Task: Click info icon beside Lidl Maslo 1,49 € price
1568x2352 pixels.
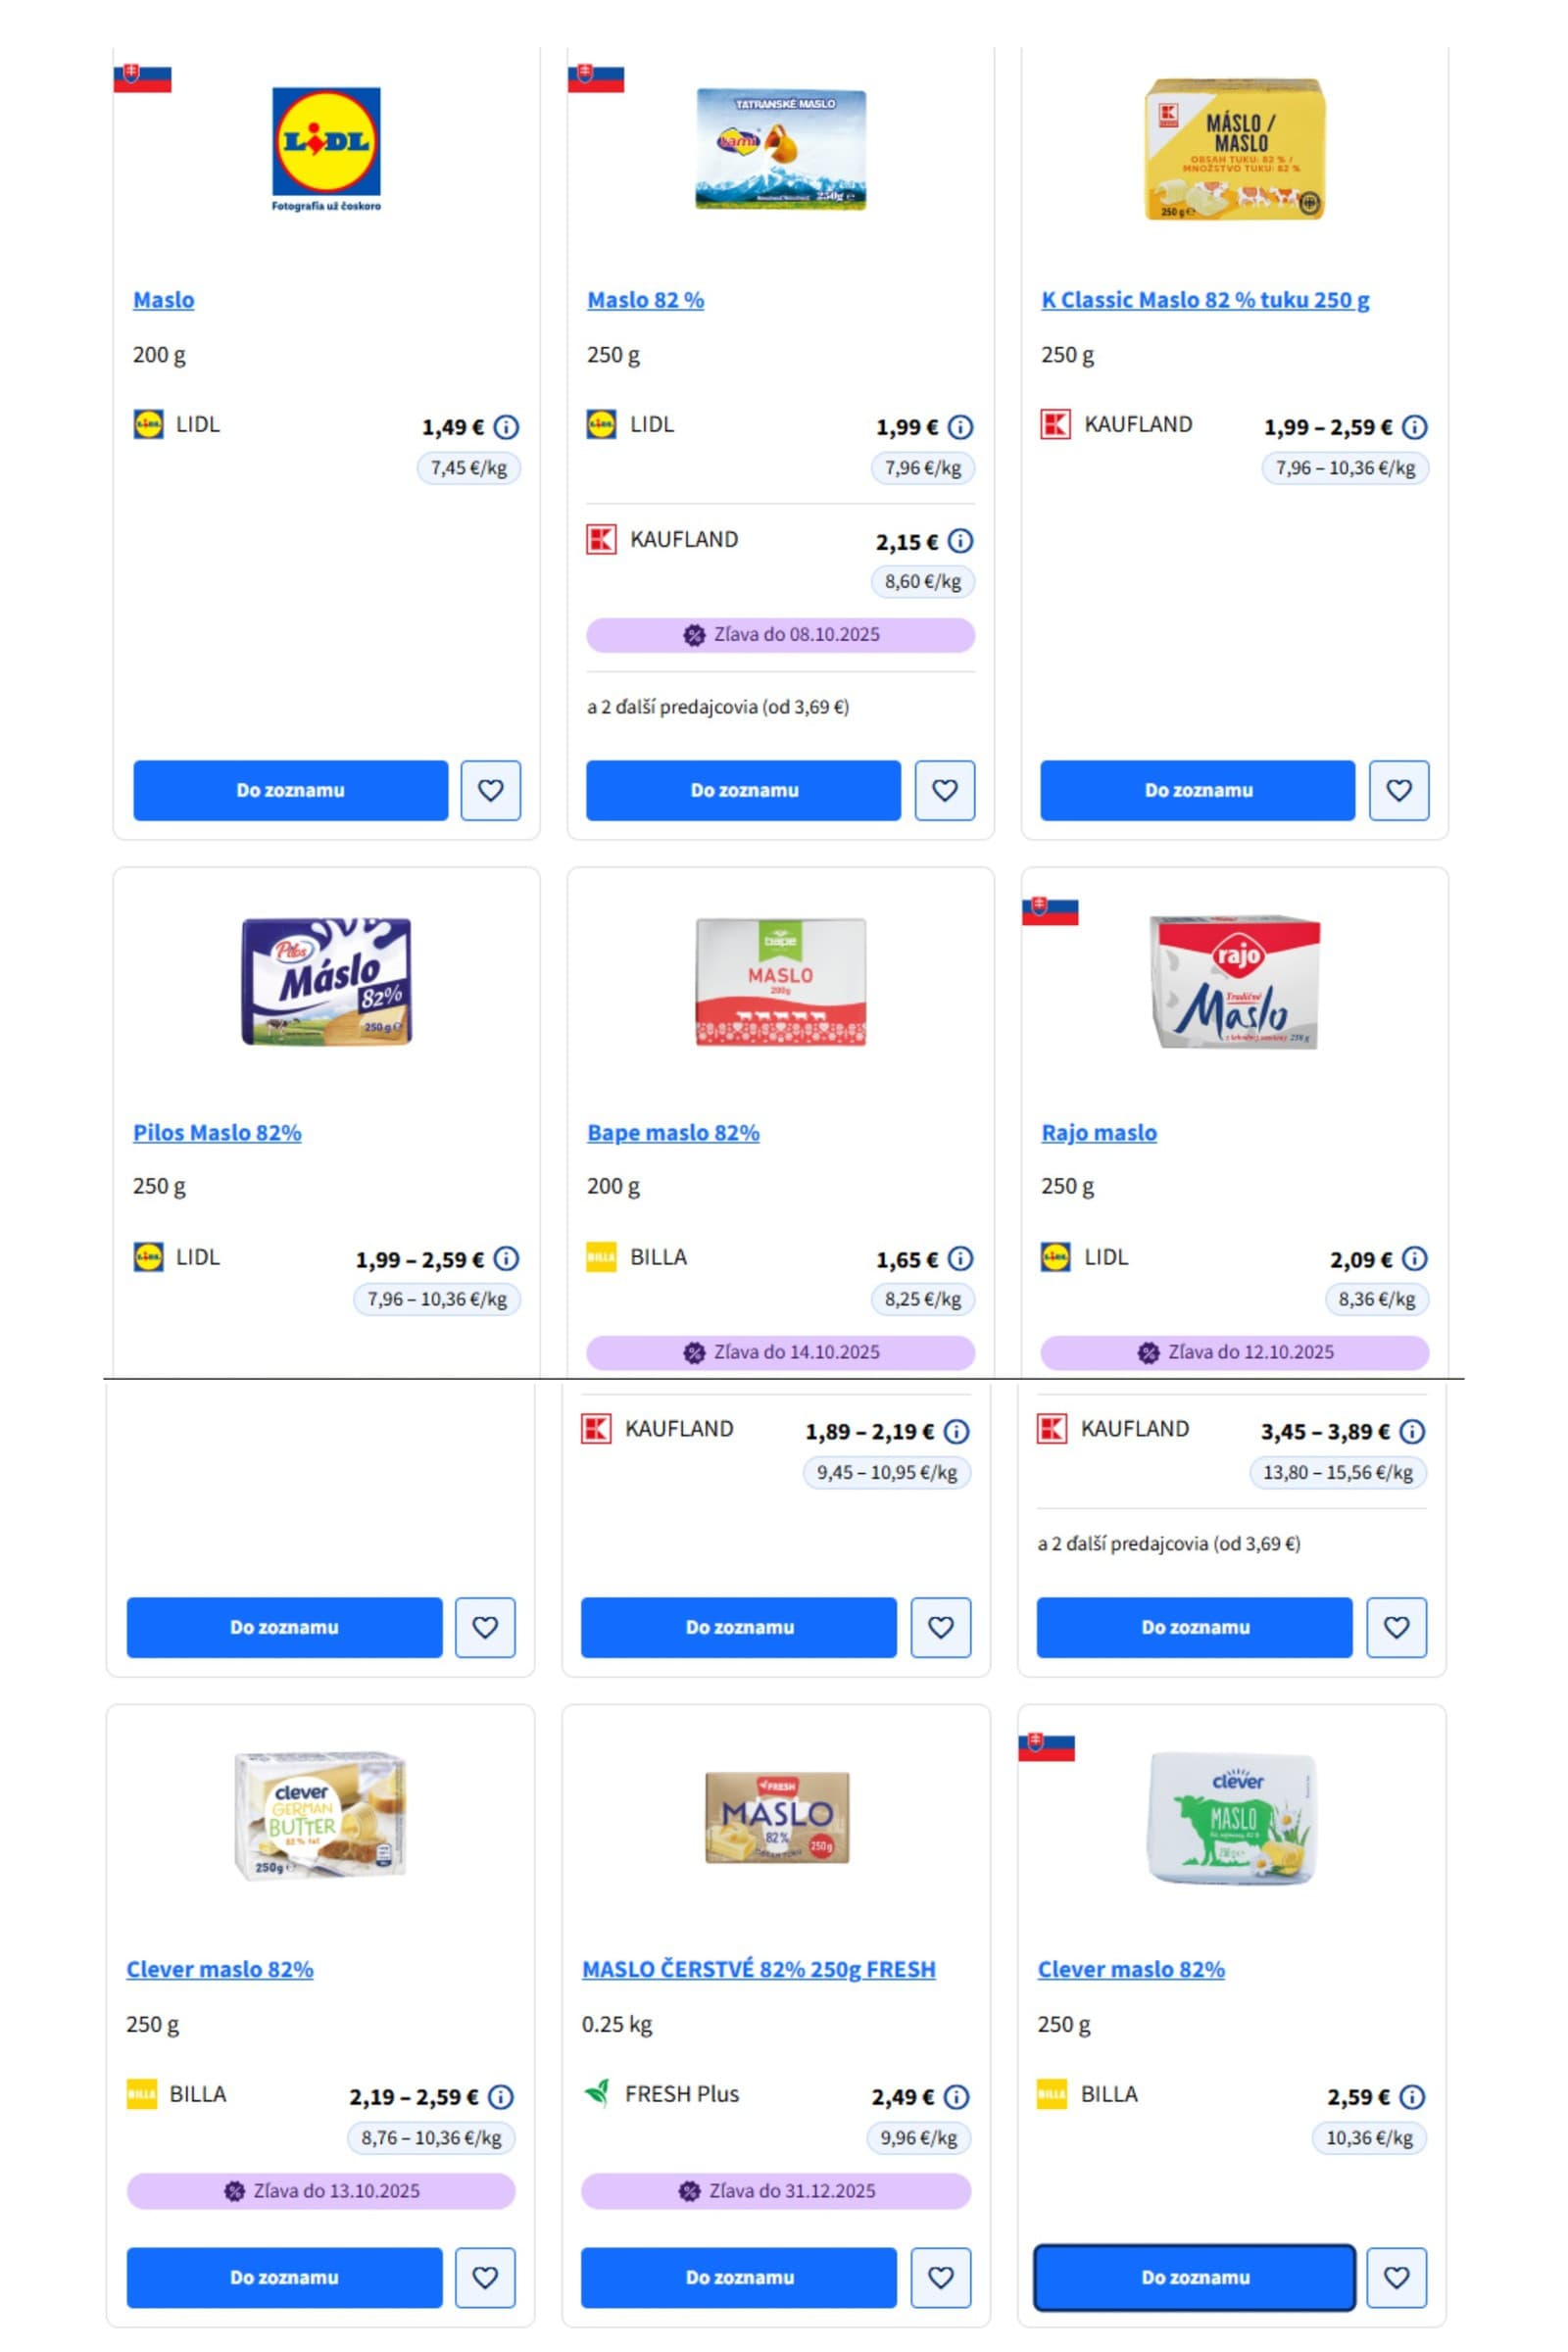Action: pyautogui.click(x=506, y=427)
